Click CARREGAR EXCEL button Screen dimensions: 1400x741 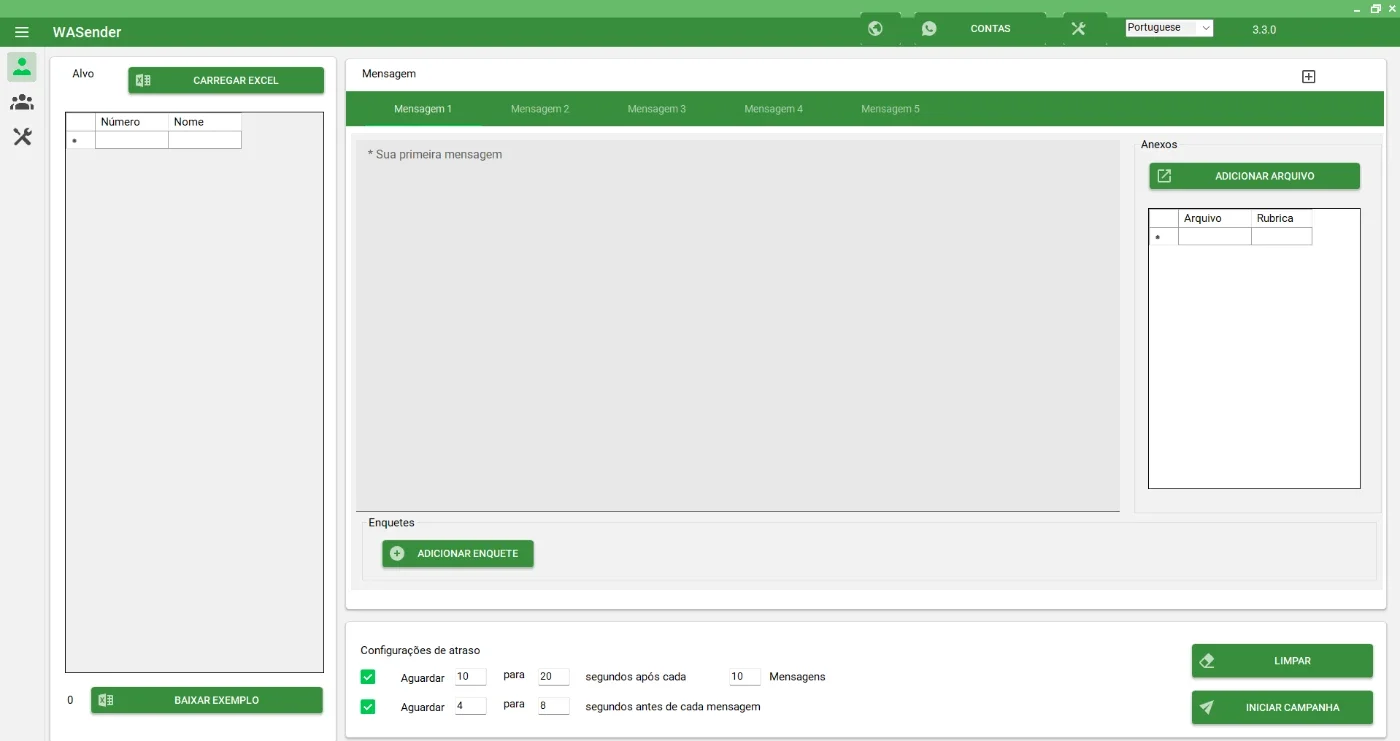click(226, 80)
